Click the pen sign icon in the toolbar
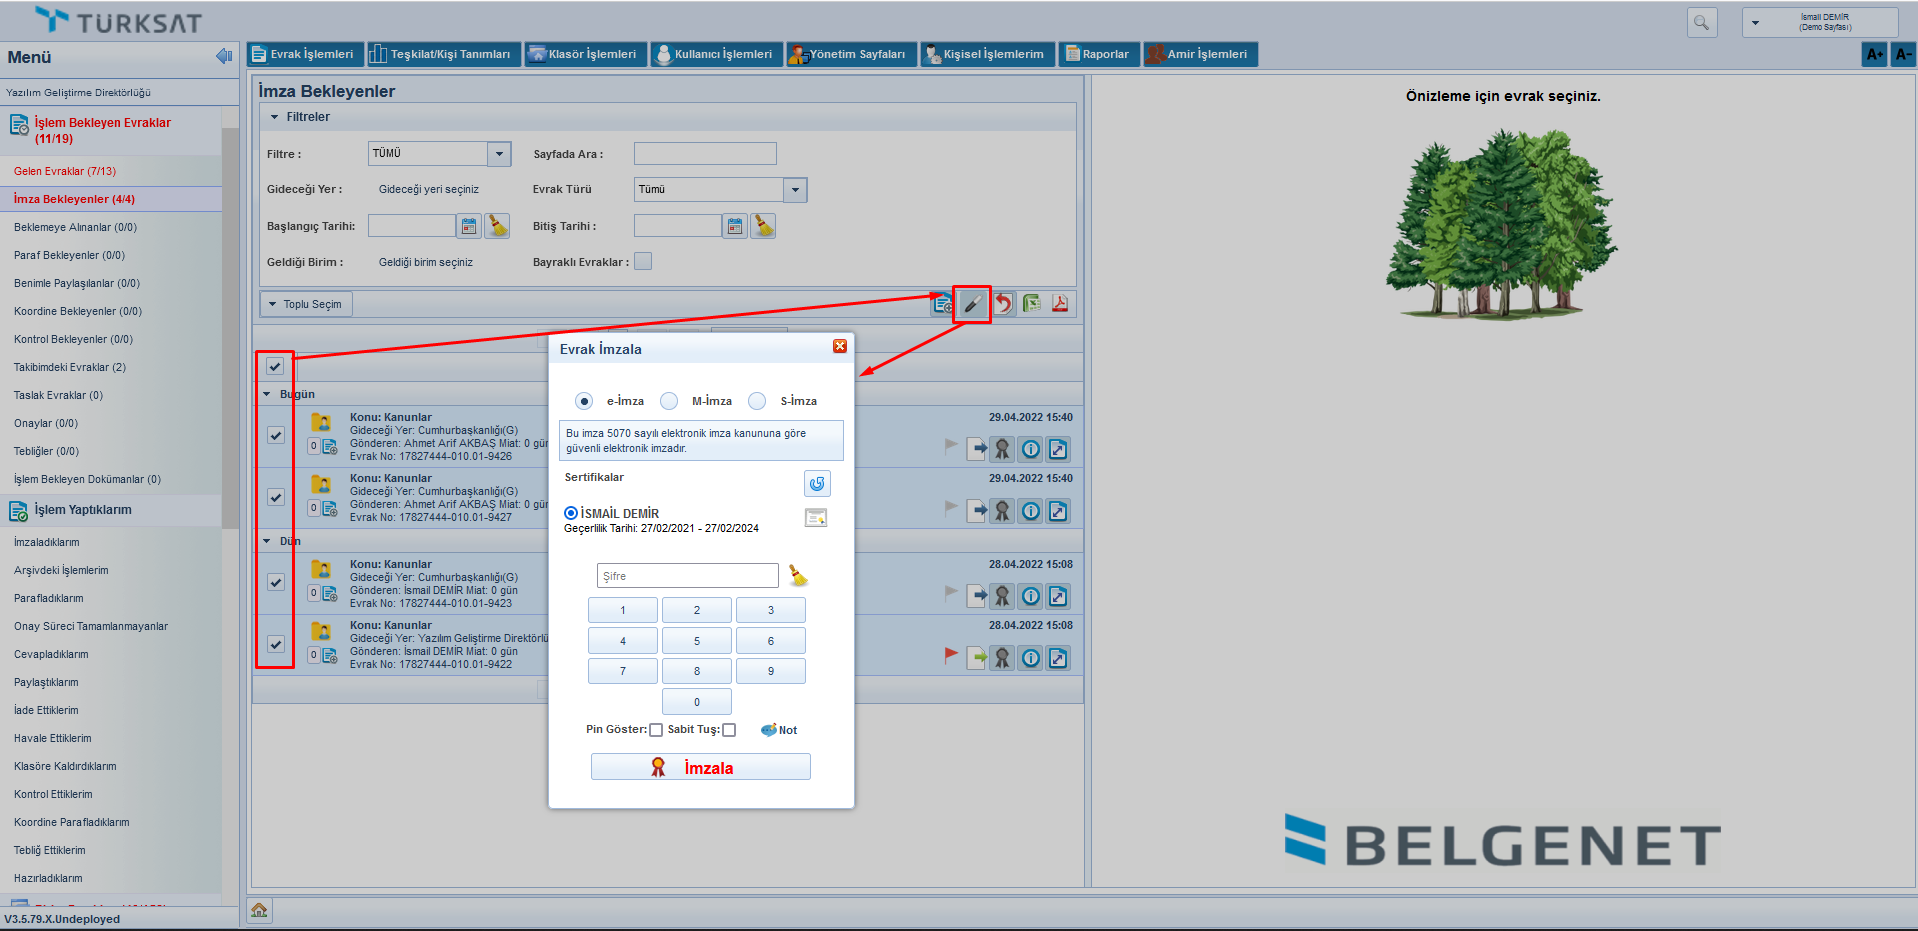Viewport: 1918px width, 931px height. [x=971, y=304]
